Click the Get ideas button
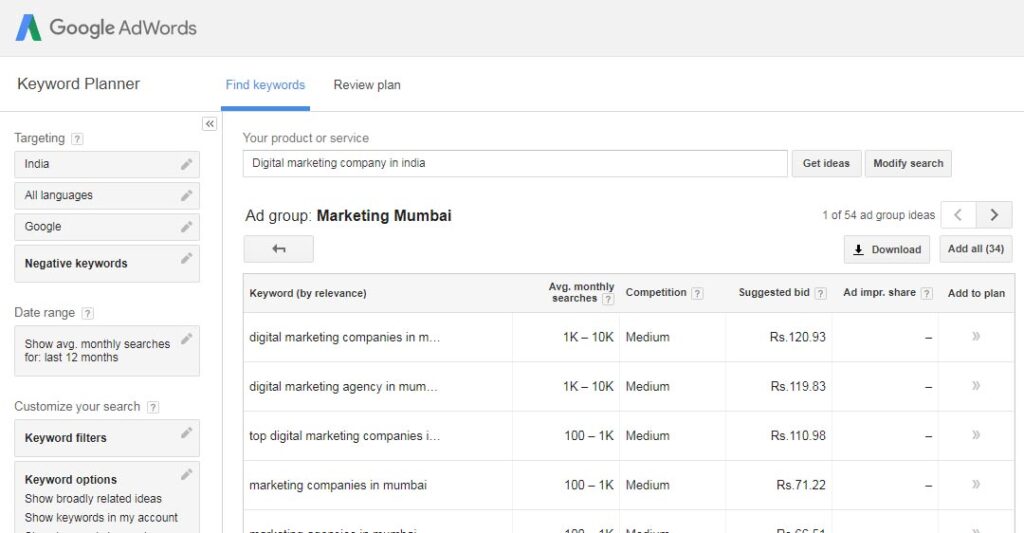Screen dimensions: 1024x533 click(826, 163)
